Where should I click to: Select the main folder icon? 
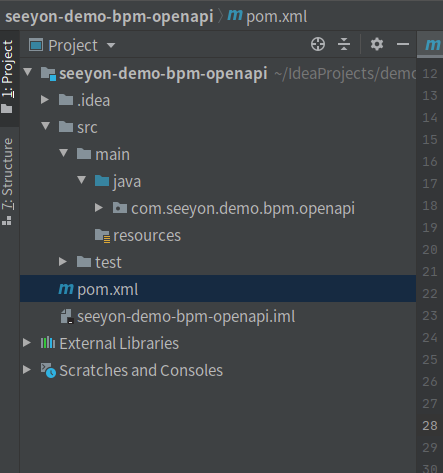tap(84, 154)
